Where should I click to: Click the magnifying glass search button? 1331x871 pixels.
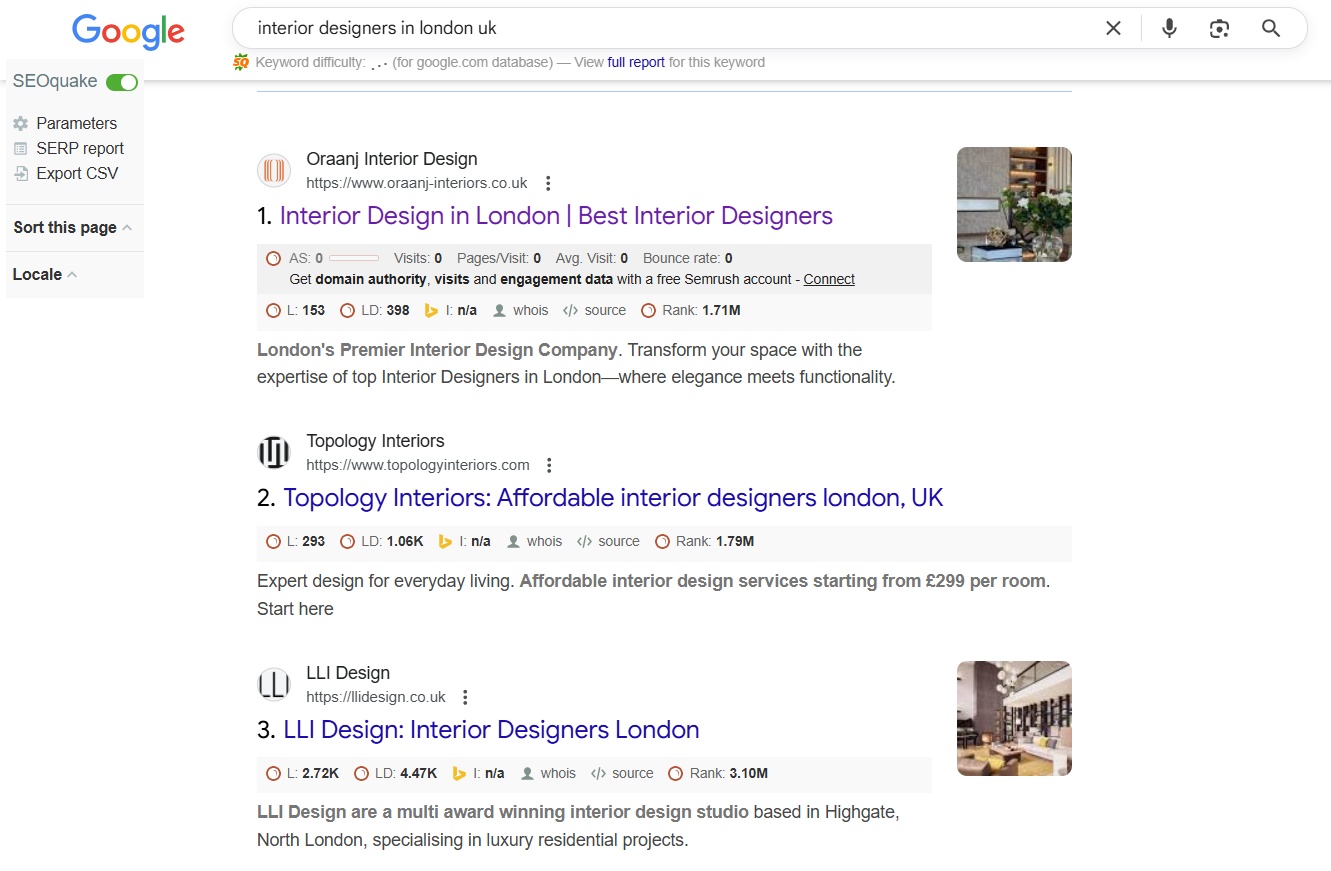(1271, 29)
